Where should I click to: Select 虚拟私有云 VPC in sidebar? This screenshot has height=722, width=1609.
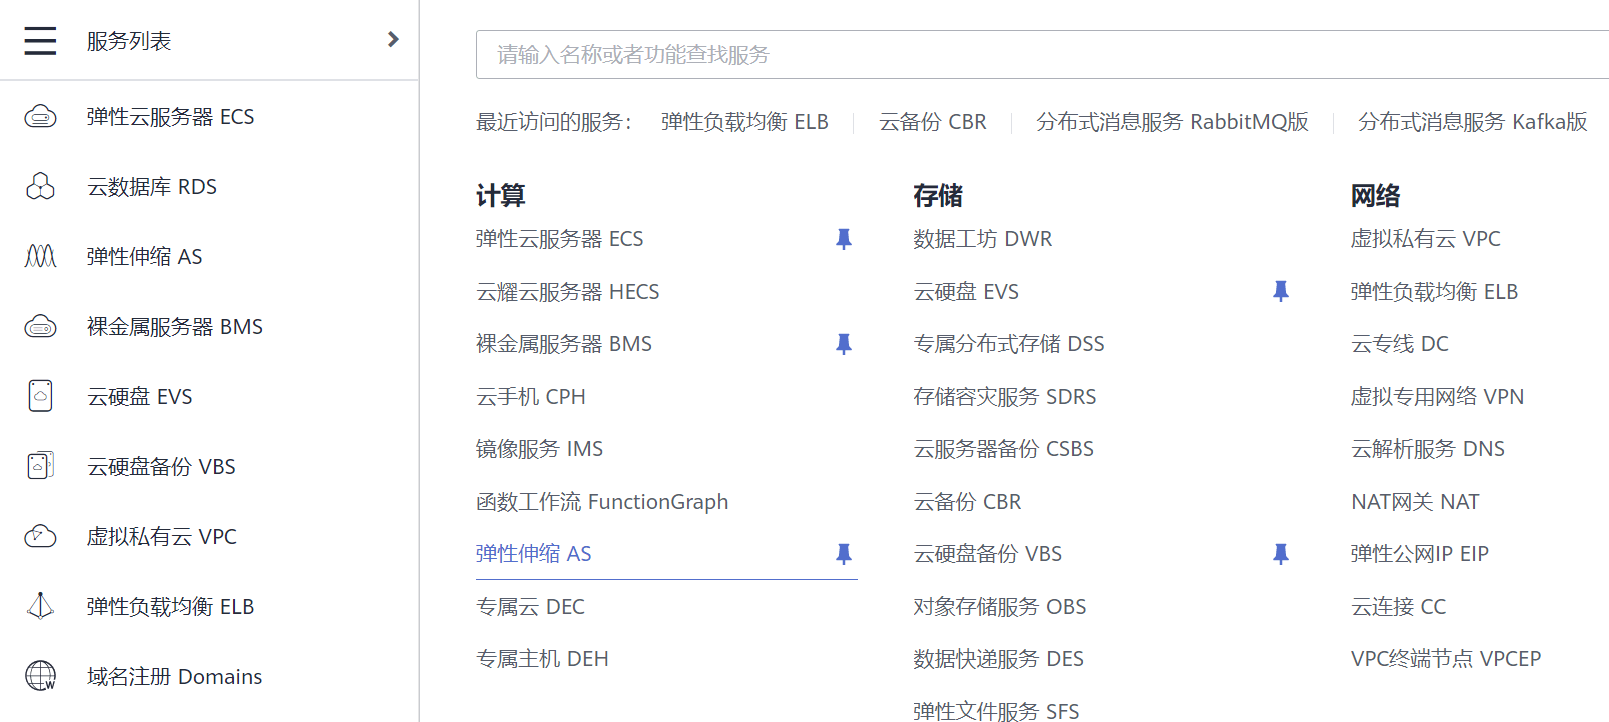(x=162, y=537)
